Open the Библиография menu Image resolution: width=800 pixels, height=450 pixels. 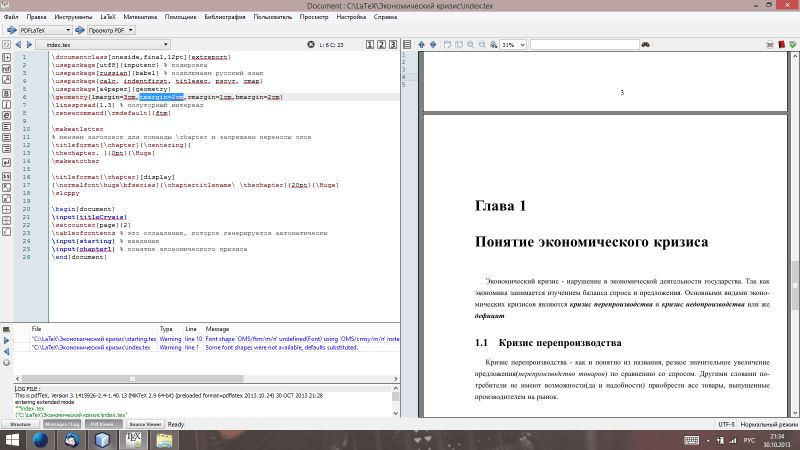click(x=225, y=17)
